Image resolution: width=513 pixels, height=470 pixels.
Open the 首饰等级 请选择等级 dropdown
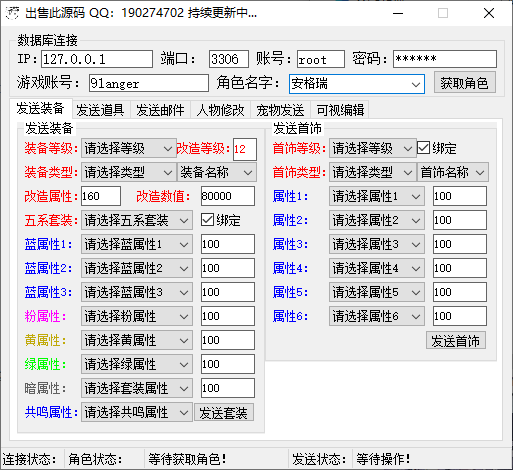click(x=373, y=148)
